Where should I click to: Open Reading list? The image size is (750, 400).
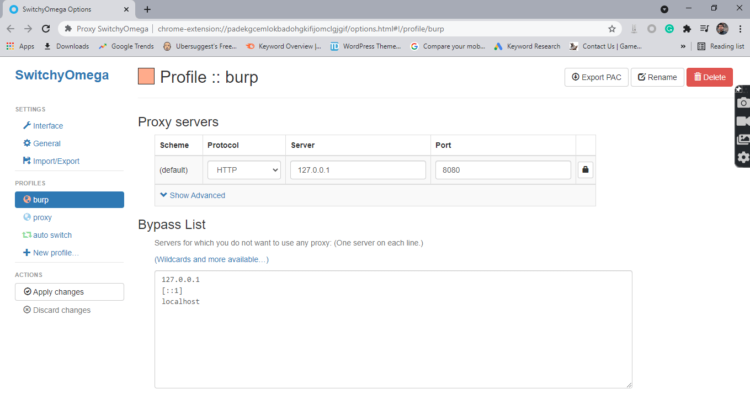pyautogui.click(x=721, y=46)
